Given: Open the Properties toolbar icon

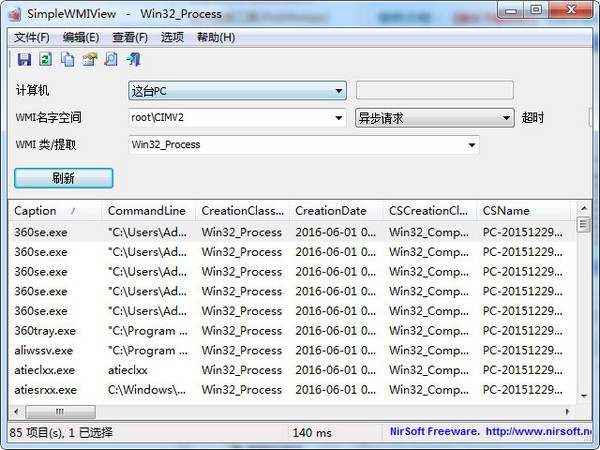Looking at the screenshot, I should [x=89, y=60].
